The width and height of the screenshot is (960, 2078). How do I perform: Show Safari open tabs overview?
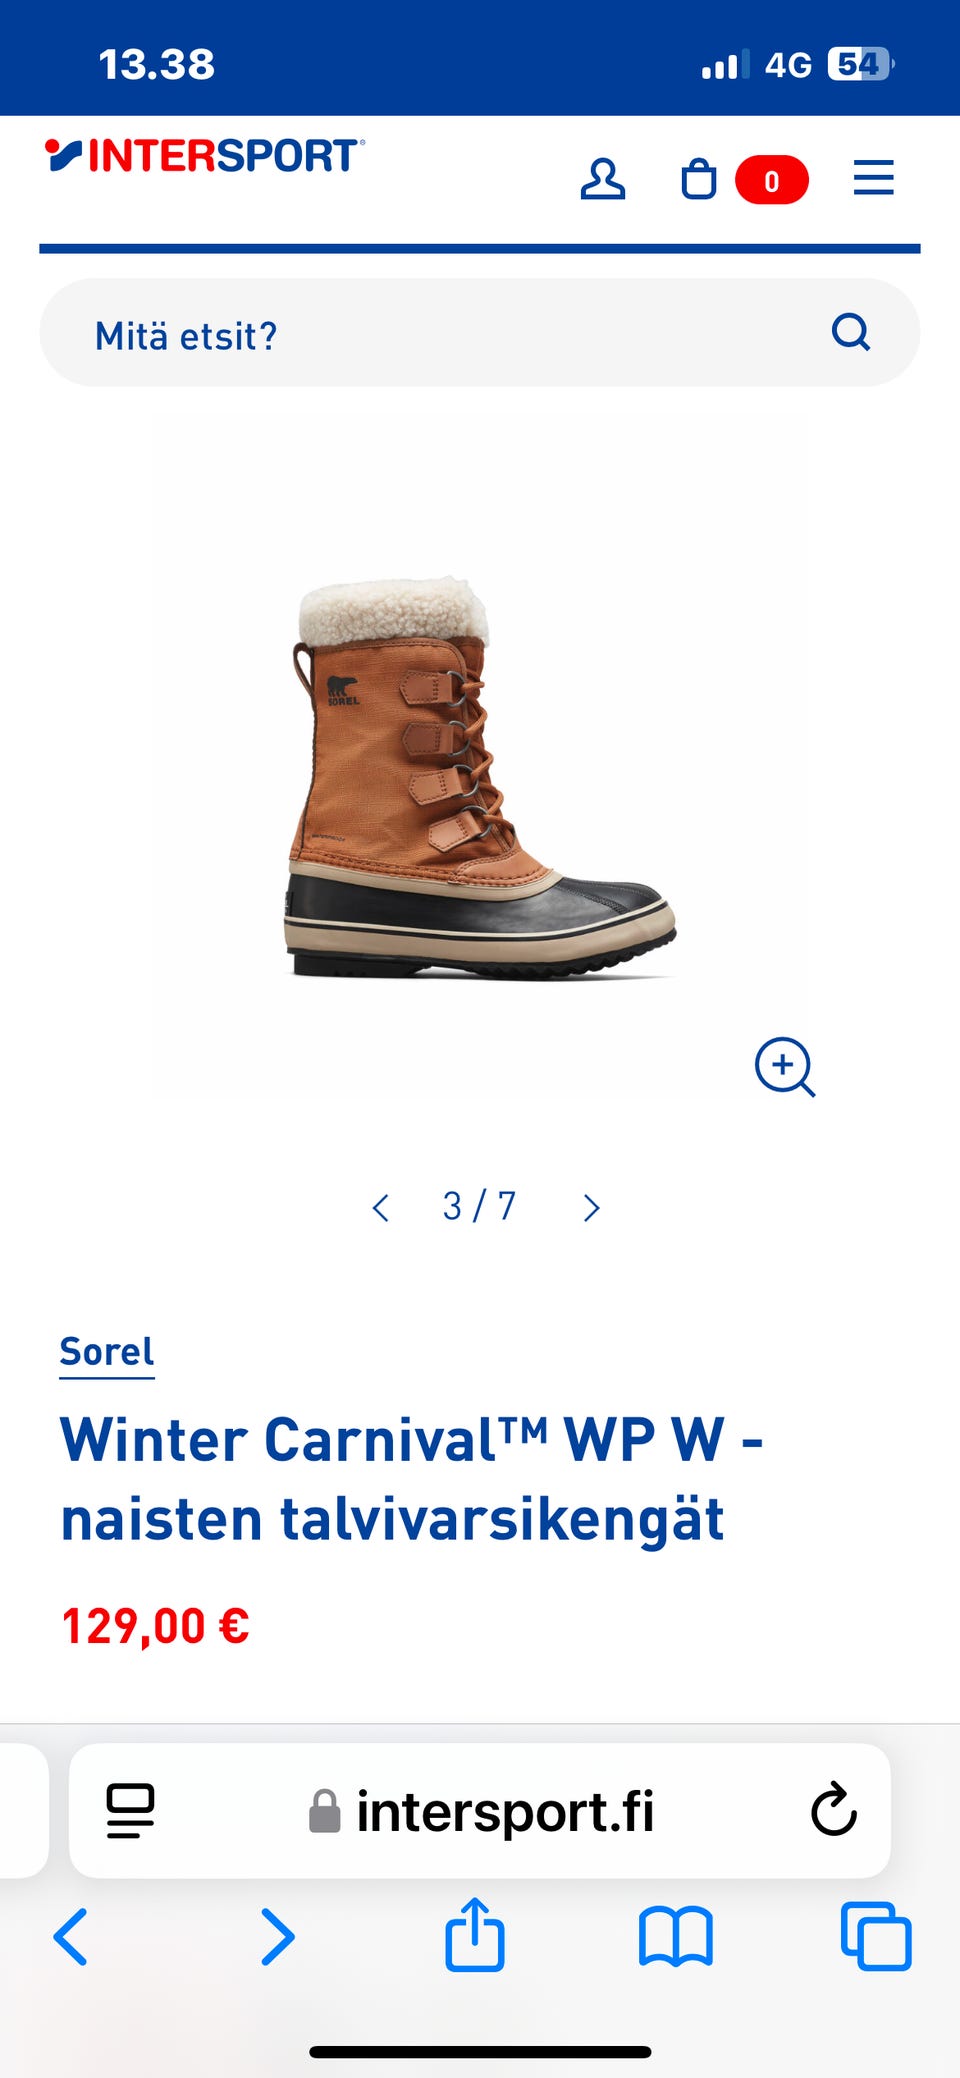click(876, 1937)
